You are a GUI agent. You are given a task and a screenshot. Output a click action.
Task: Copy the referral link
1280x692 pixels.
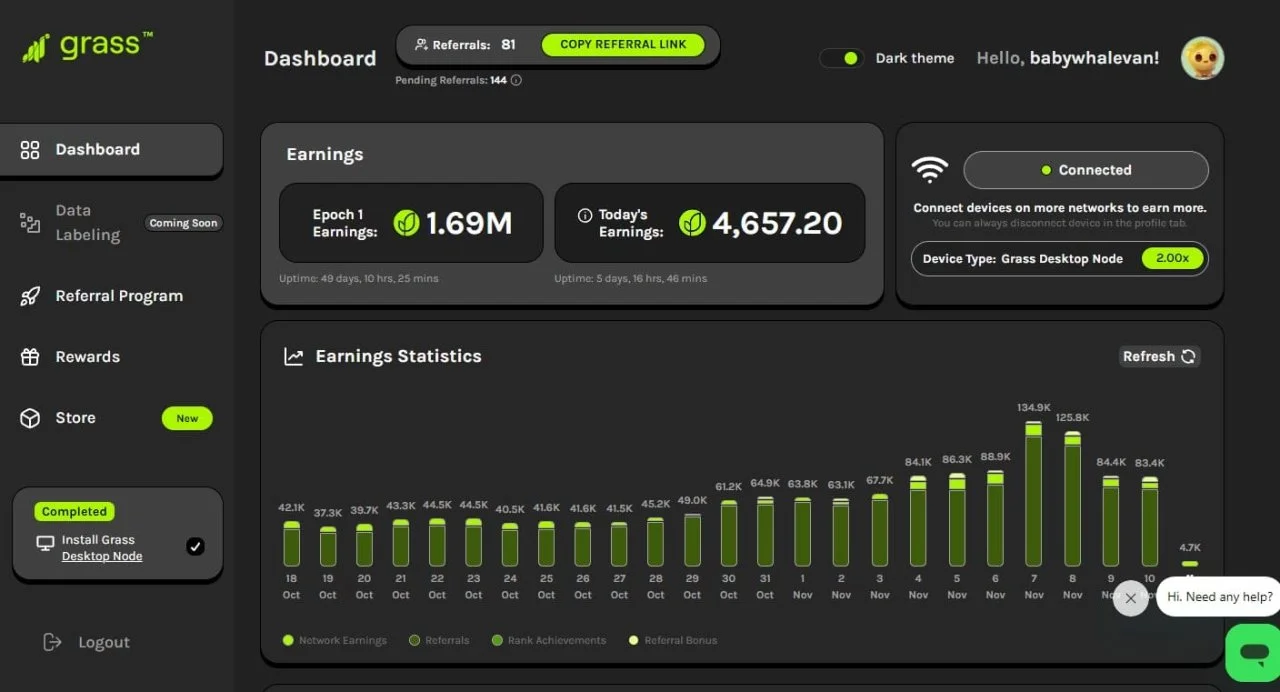[623, 45]
